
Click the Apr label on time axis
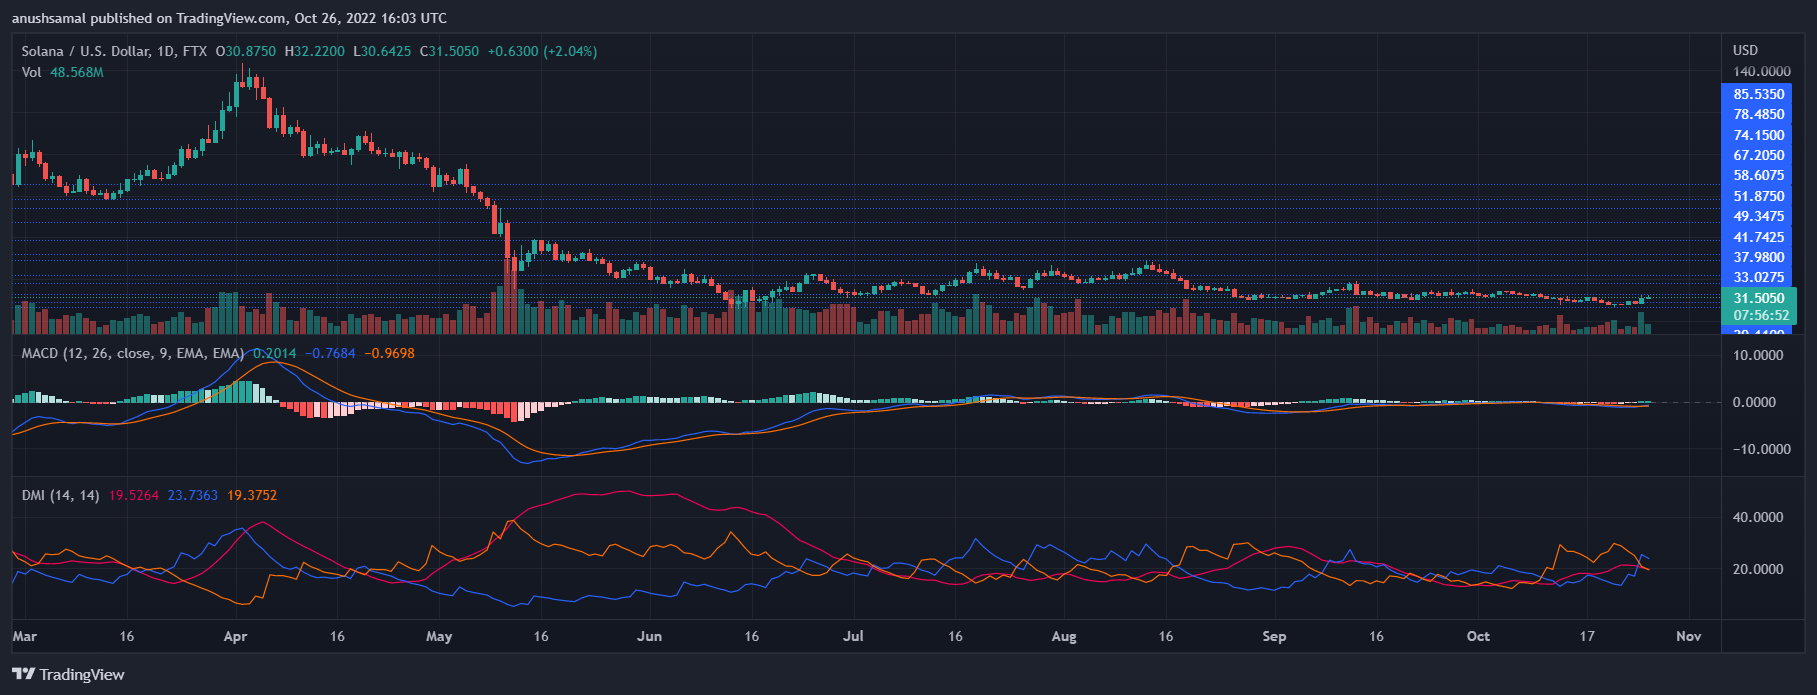[x=235, y=636]
